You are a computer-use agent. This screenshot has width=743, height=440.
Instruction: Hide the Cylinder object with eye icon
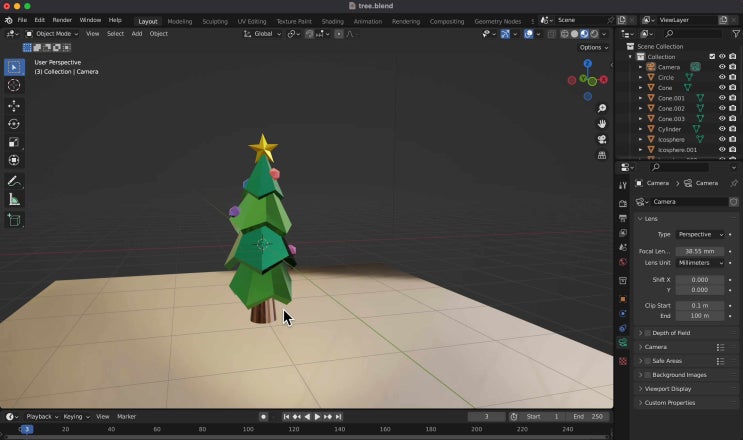click(x=722, y=129)
